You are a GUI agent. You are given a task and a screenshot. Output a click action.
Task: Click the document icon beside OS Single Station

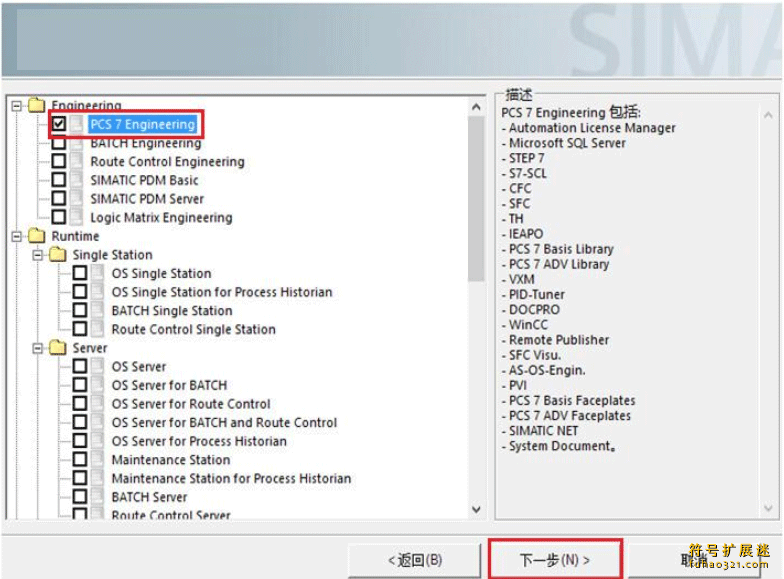98,273
